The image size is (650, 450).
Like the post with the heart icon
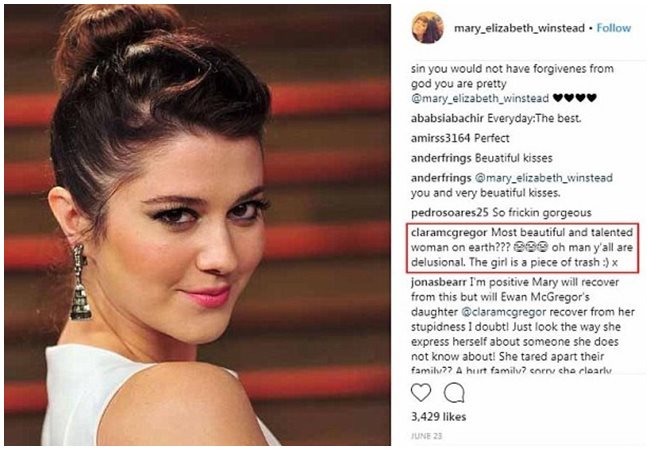pyautogui.click(x=421, y=392)
